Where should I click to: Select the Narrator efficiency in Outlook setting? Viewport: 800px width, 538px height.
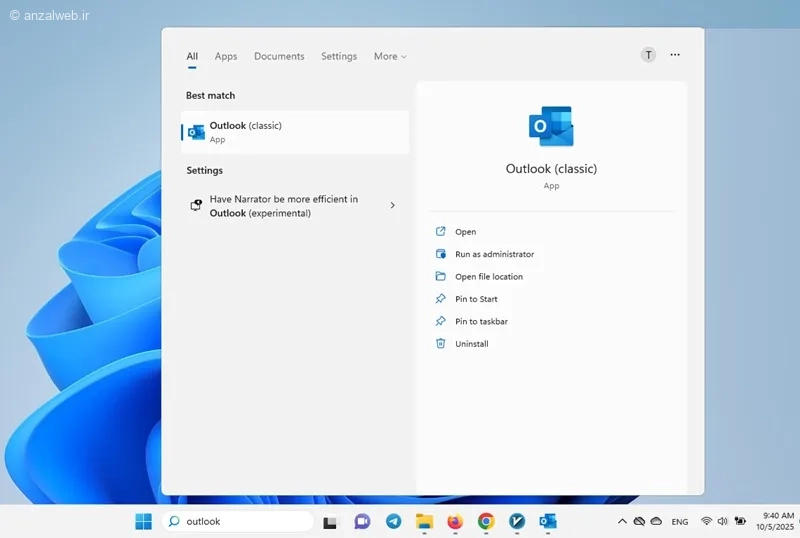tap(295, 206)
